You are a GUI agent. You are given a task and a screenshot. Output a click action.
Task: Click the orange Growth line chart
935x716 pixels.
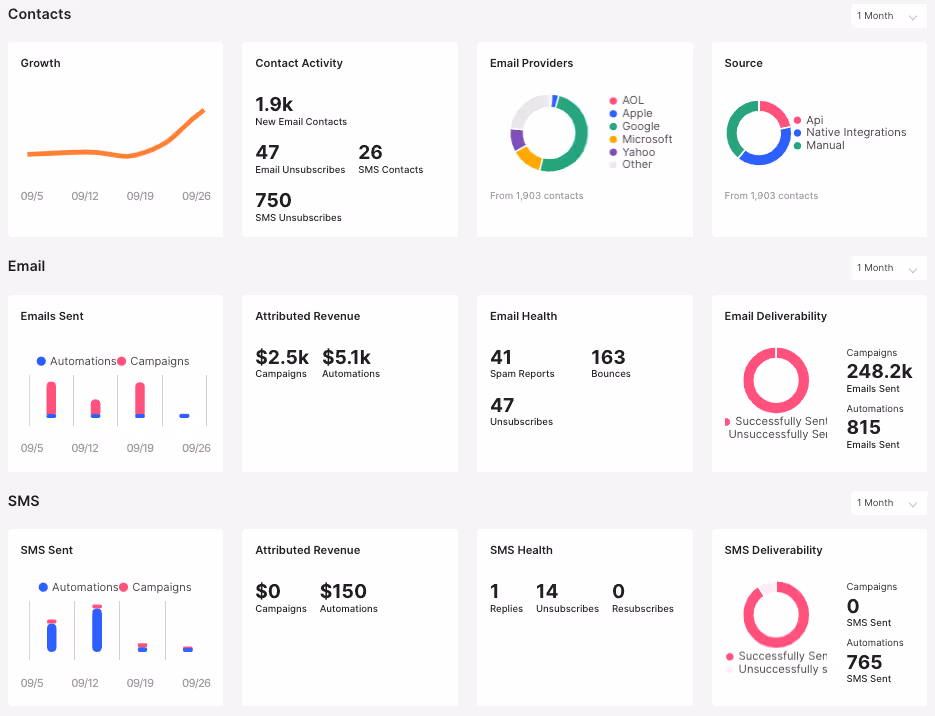[116, 134]
